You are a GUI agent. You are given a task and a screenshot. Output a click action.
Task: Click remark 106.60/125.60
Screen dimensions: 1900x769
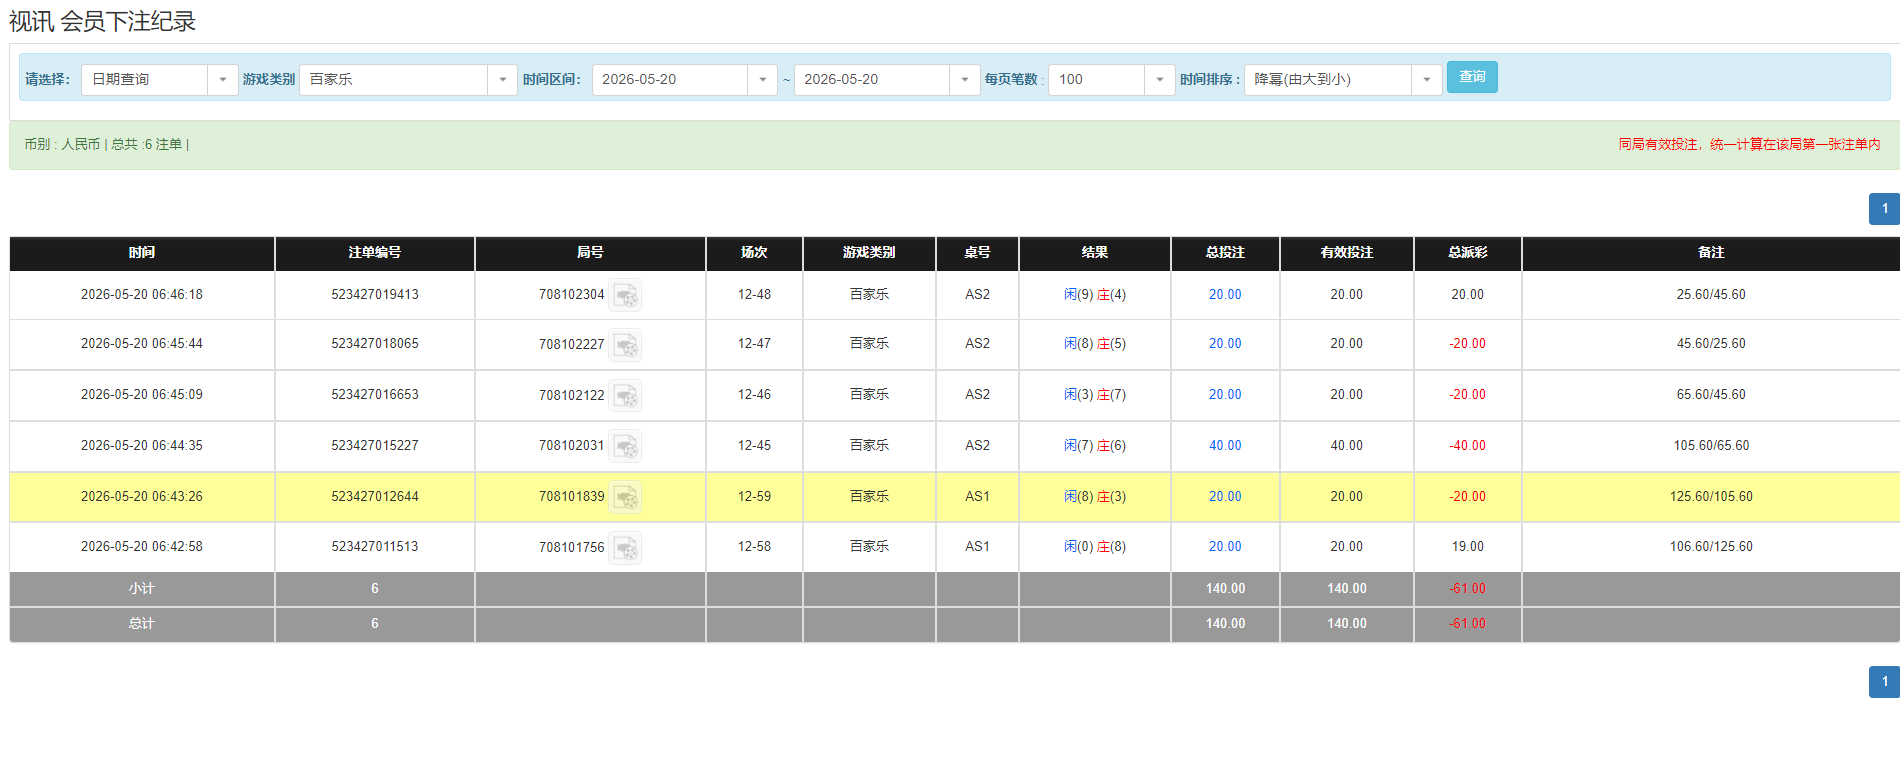click(x=1711, y=547)
